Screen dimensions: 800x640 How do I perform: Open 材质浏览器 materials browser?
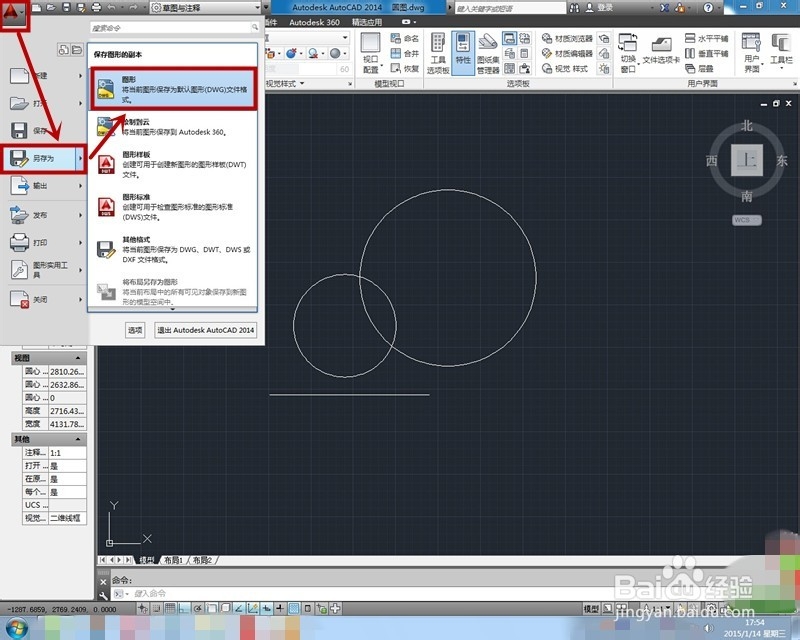coord(567,38)
